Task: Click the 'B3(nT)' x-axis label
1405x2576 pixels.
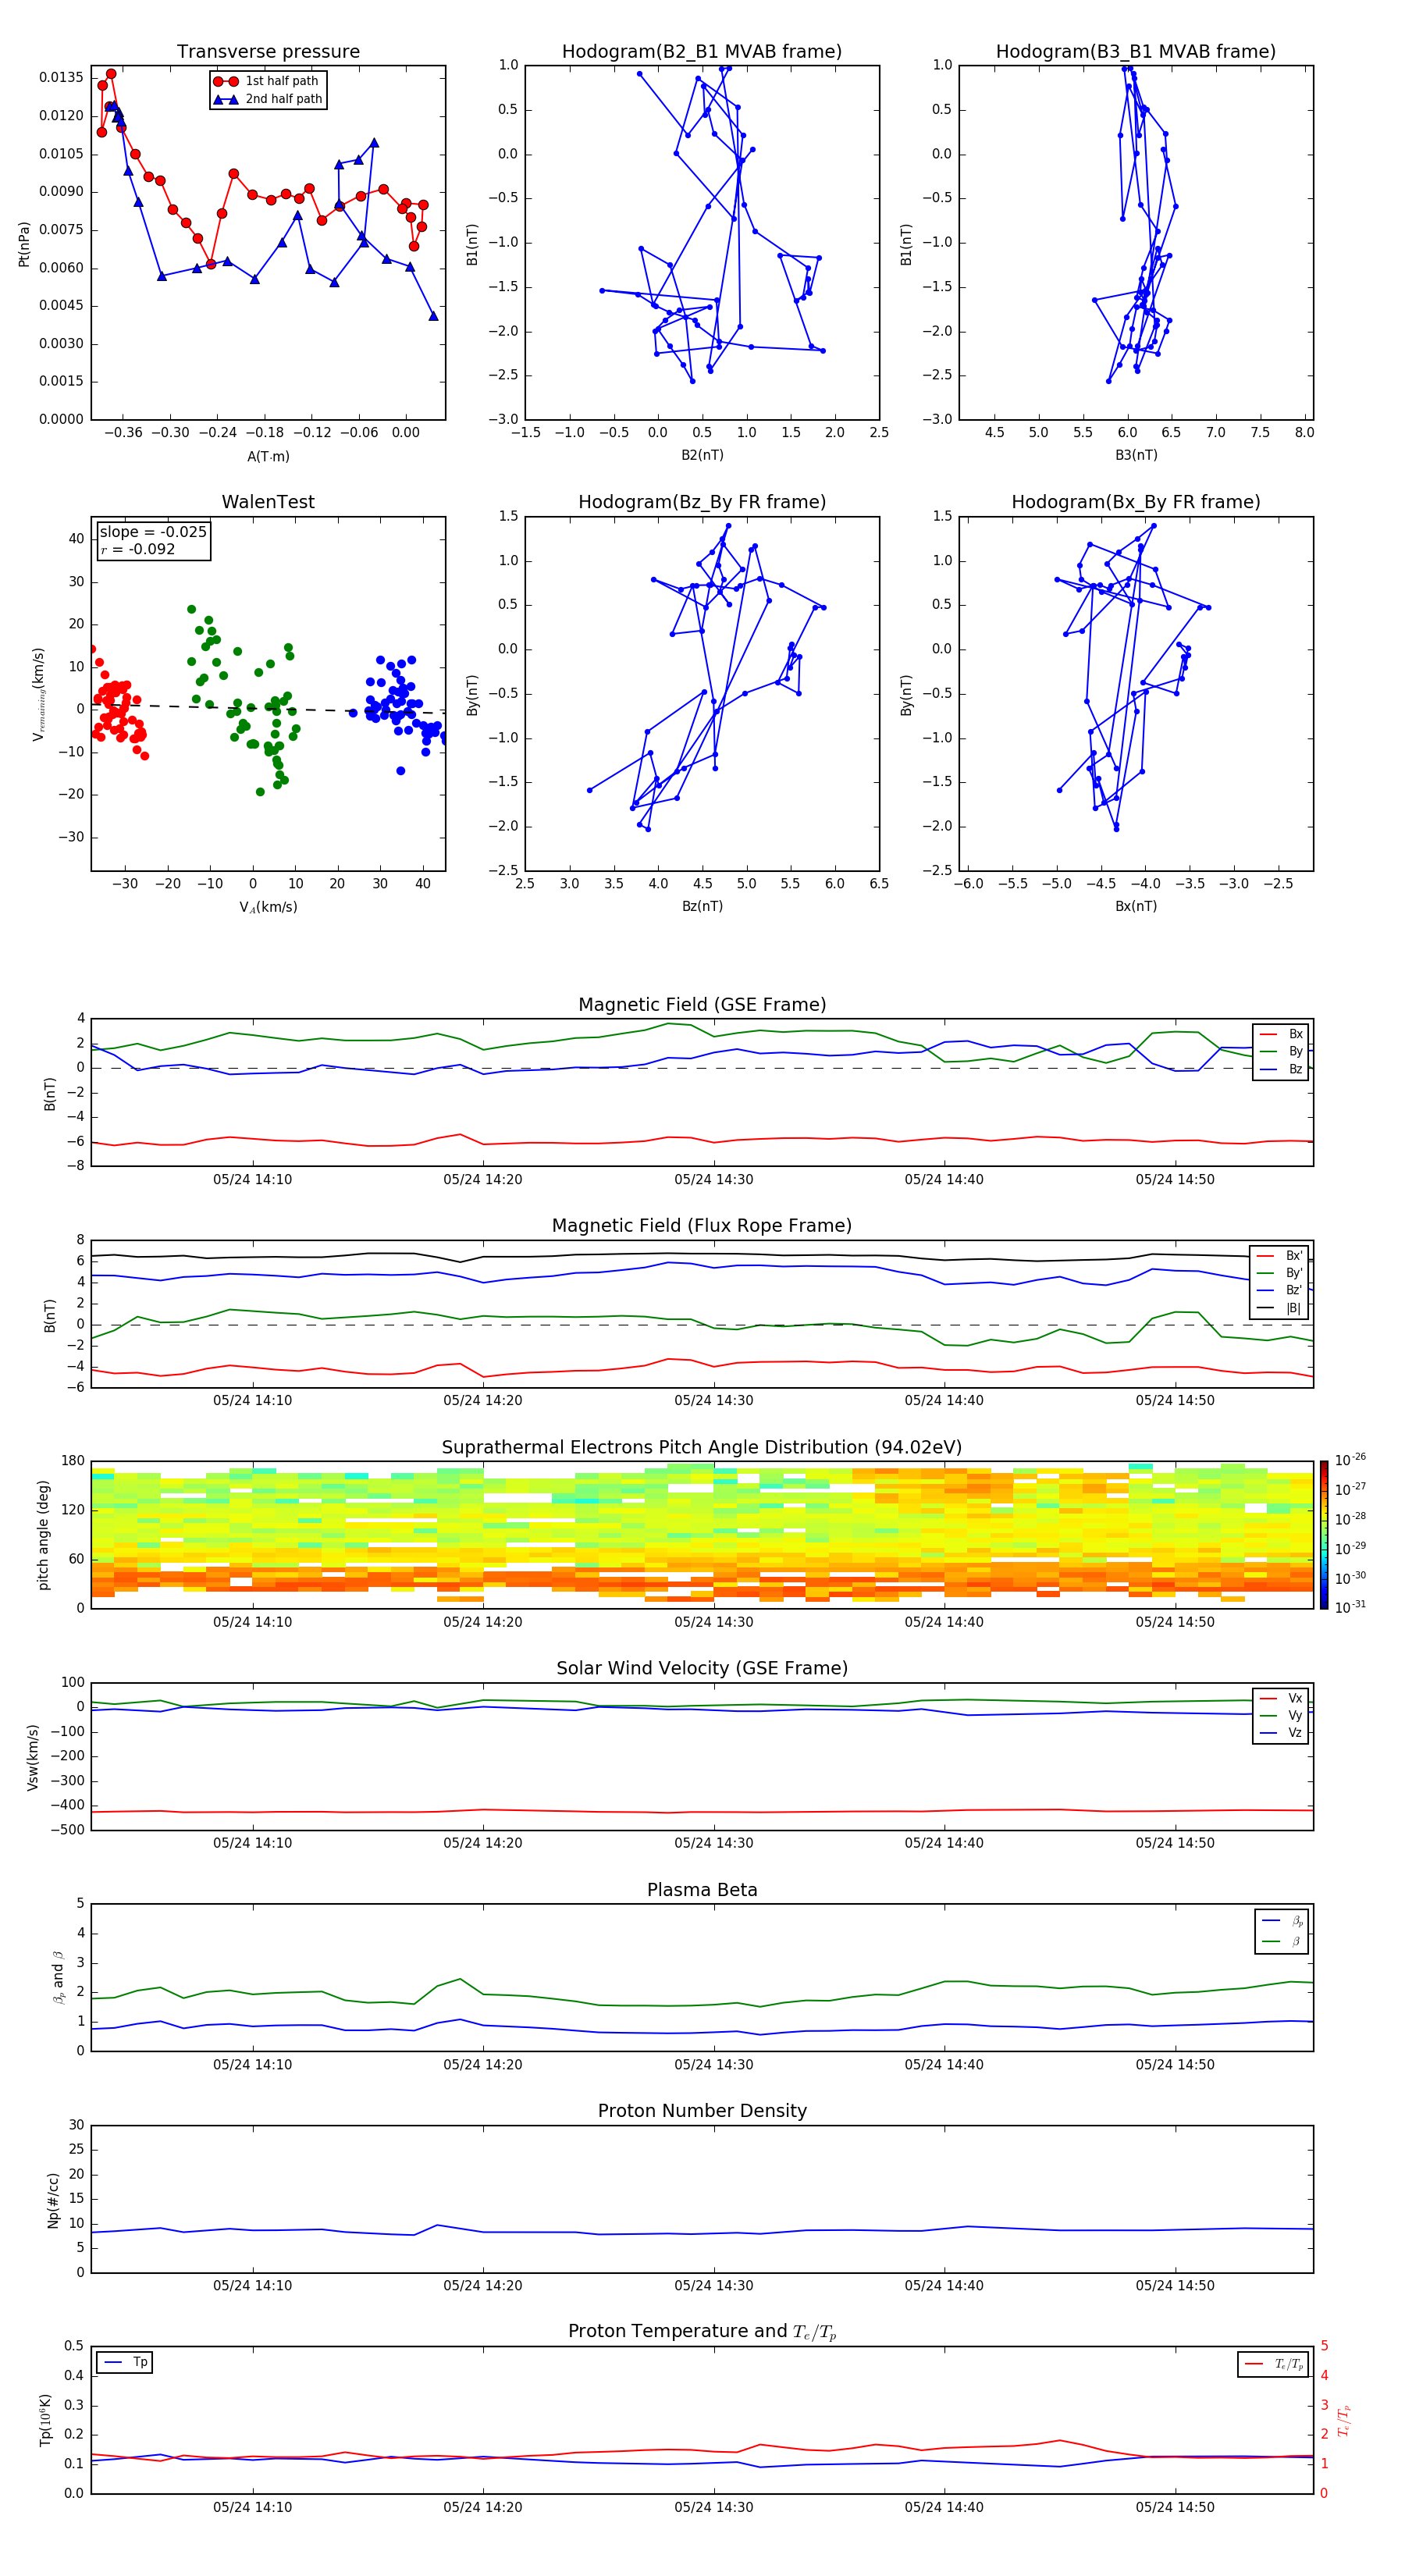Action: click(x=1136, y=455)
